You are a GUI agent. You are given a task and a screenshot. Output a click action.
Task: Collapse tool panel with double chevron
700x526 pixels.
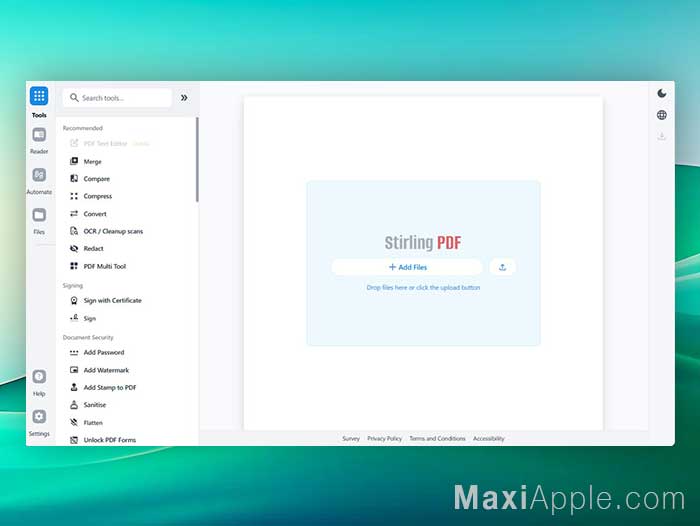point(184,98)
